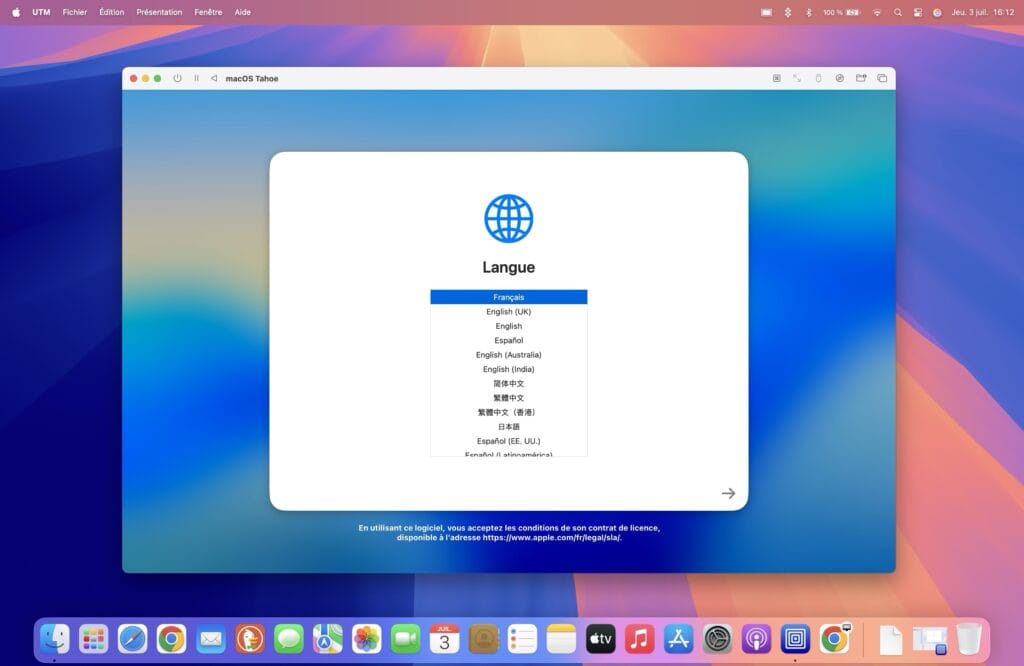1024x666 pixels.
Task: Open the UTM application menu
Action: [41, 12]
